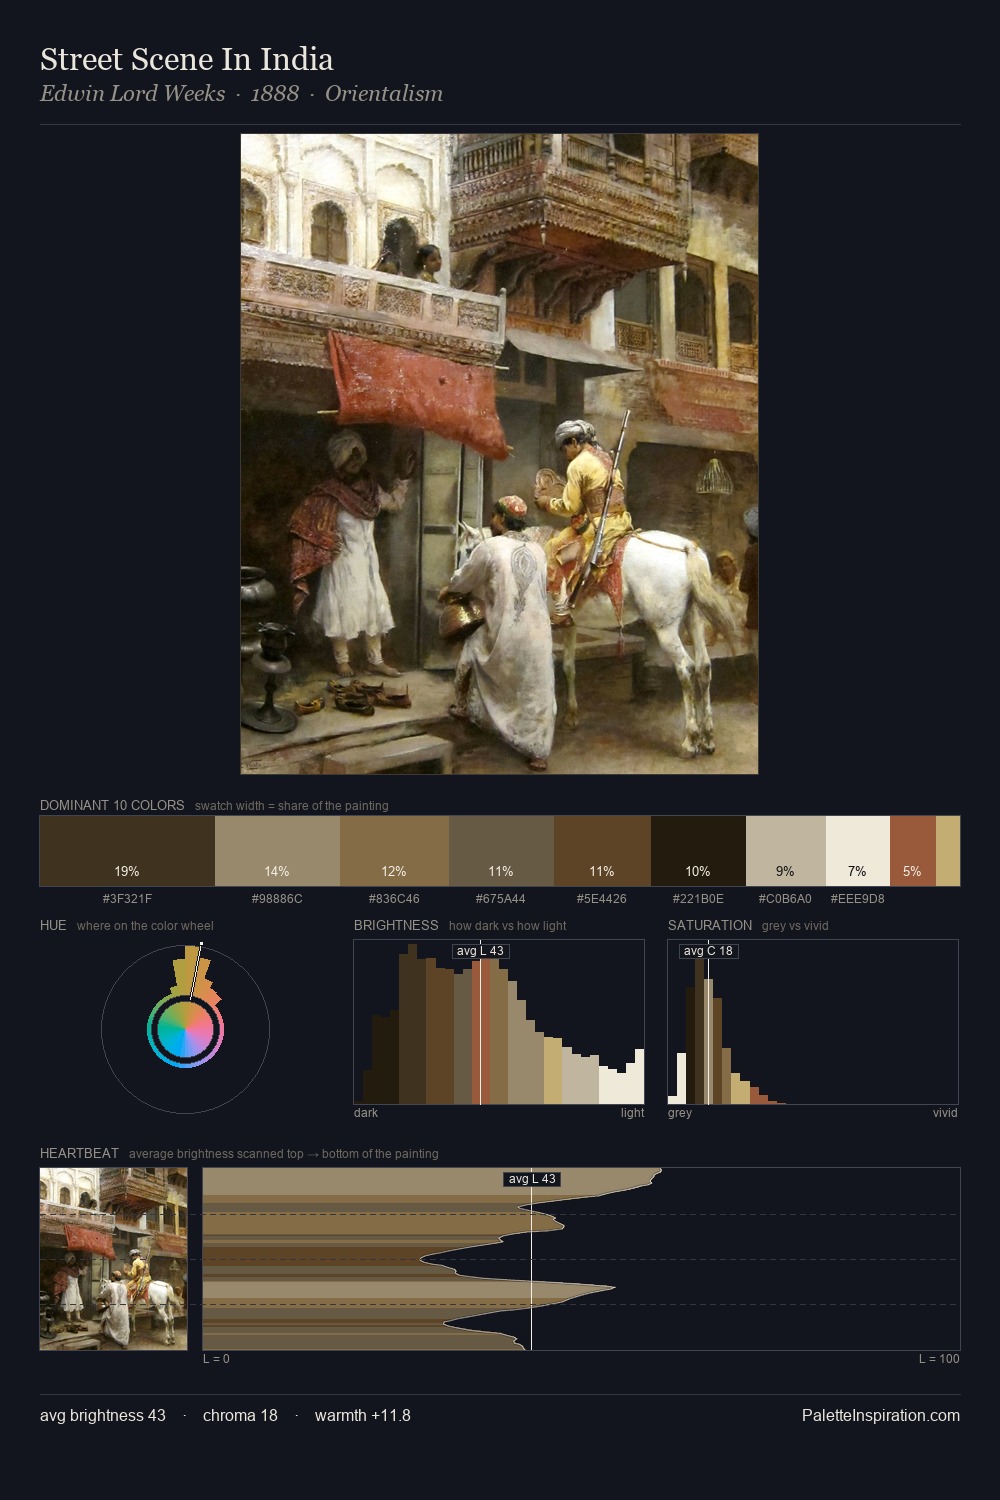Click the avg L 43 label in the heartbeat chart
This screenshot has width=1000, height=1500.
click(532, 1179)
